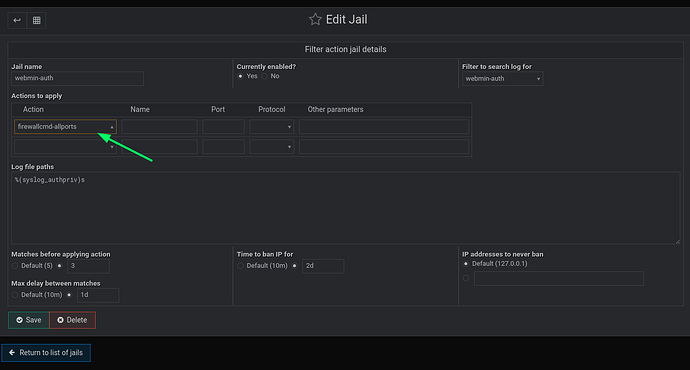Open the first row Protocol dropdown

(x=272, y=127)
